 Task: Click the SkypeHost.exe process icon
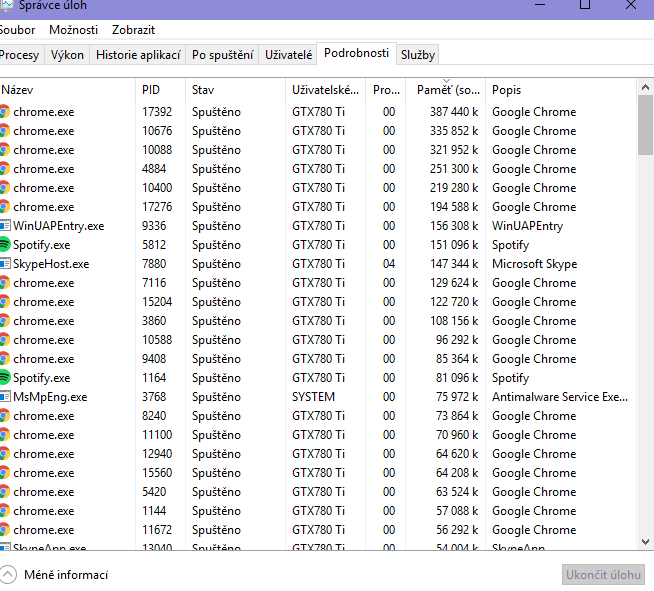(x=5, y=264)
